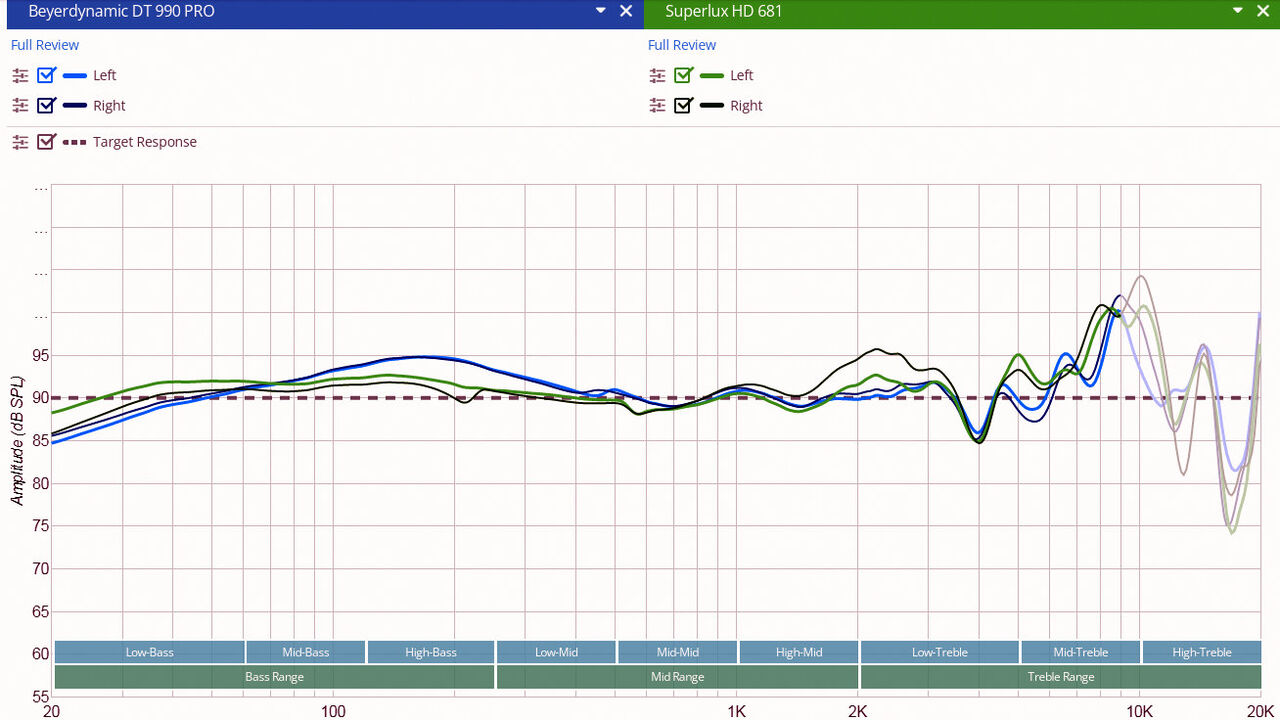Click the 100 frequency axis label
This screenshot has width=1280, height=720.
pyautogui.click(x=333, y=711)
